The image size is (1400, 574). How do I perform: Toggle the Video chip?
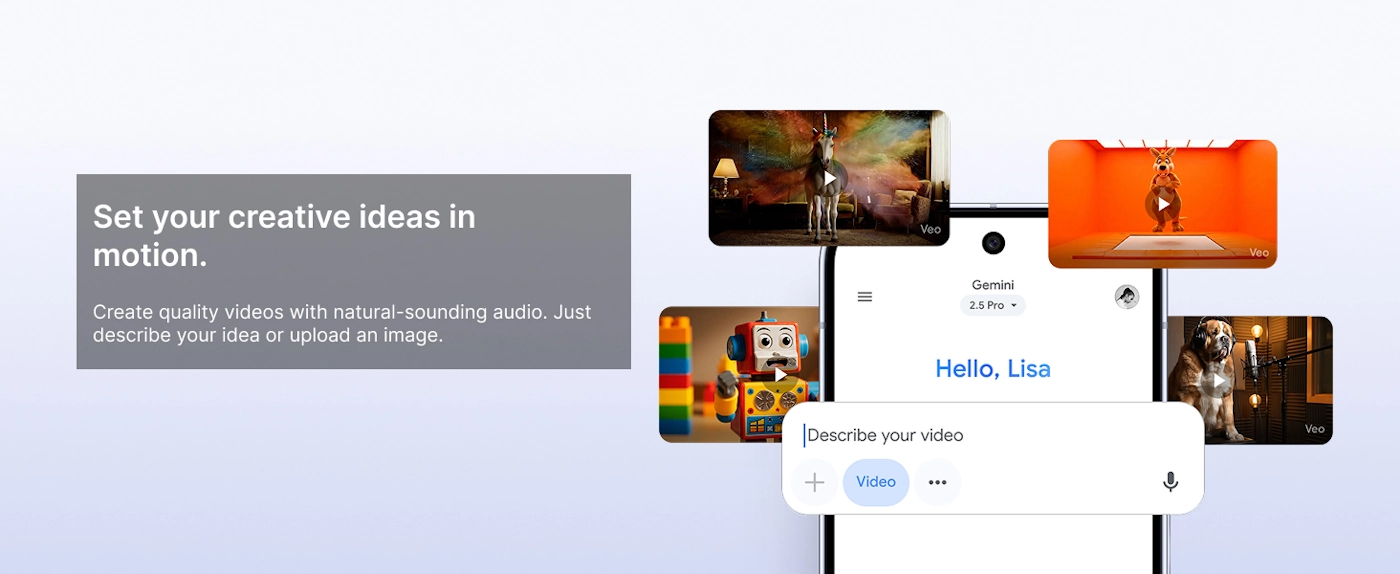tap(876, 482)
